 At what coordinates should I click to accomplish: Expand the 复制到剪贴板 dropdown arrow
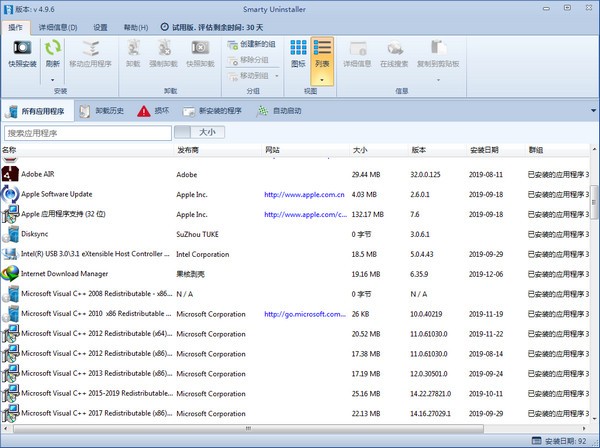point(438,80)
